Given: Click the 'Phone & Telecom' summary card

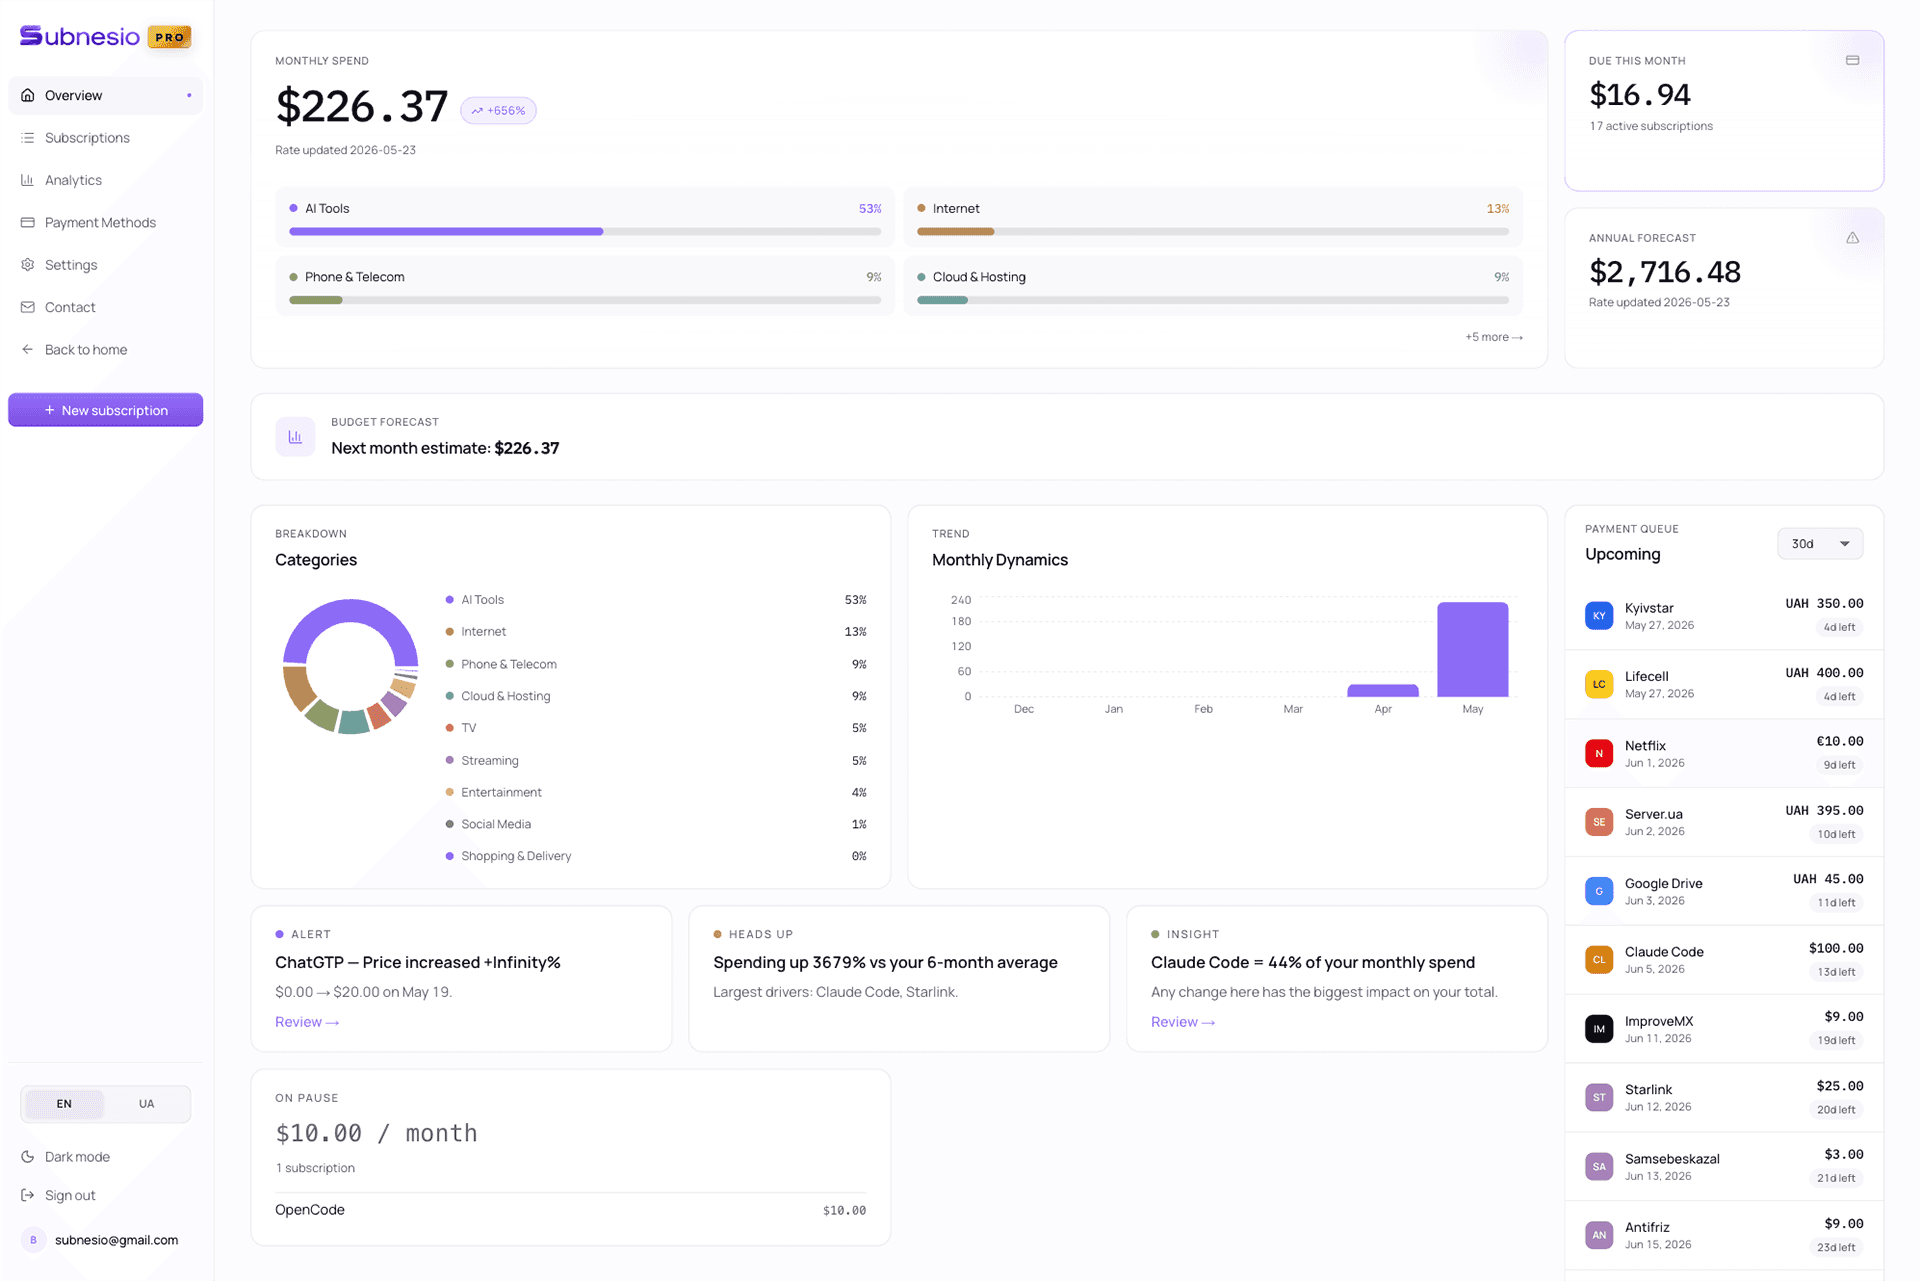Looking at the screenshot, I should point(585,286).
